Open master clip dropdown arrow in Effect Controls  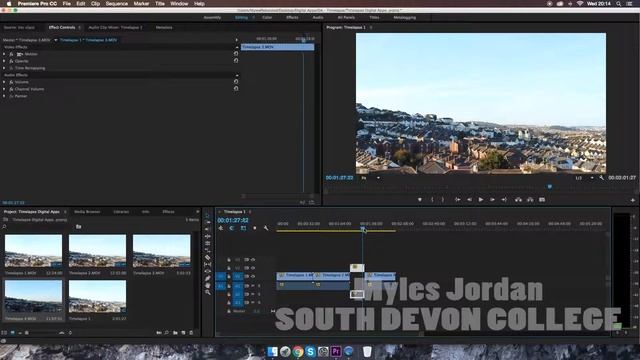pyautogui.click(x=56, y=40)
